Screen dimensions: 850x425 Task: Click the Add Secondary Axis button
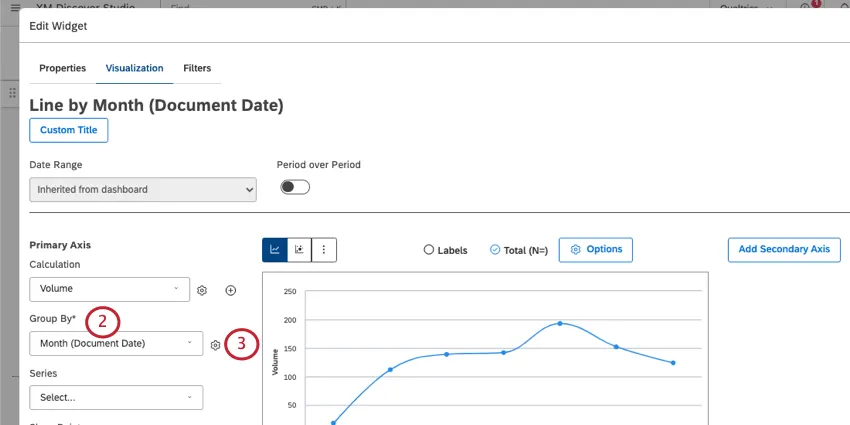tap(784, 249)
